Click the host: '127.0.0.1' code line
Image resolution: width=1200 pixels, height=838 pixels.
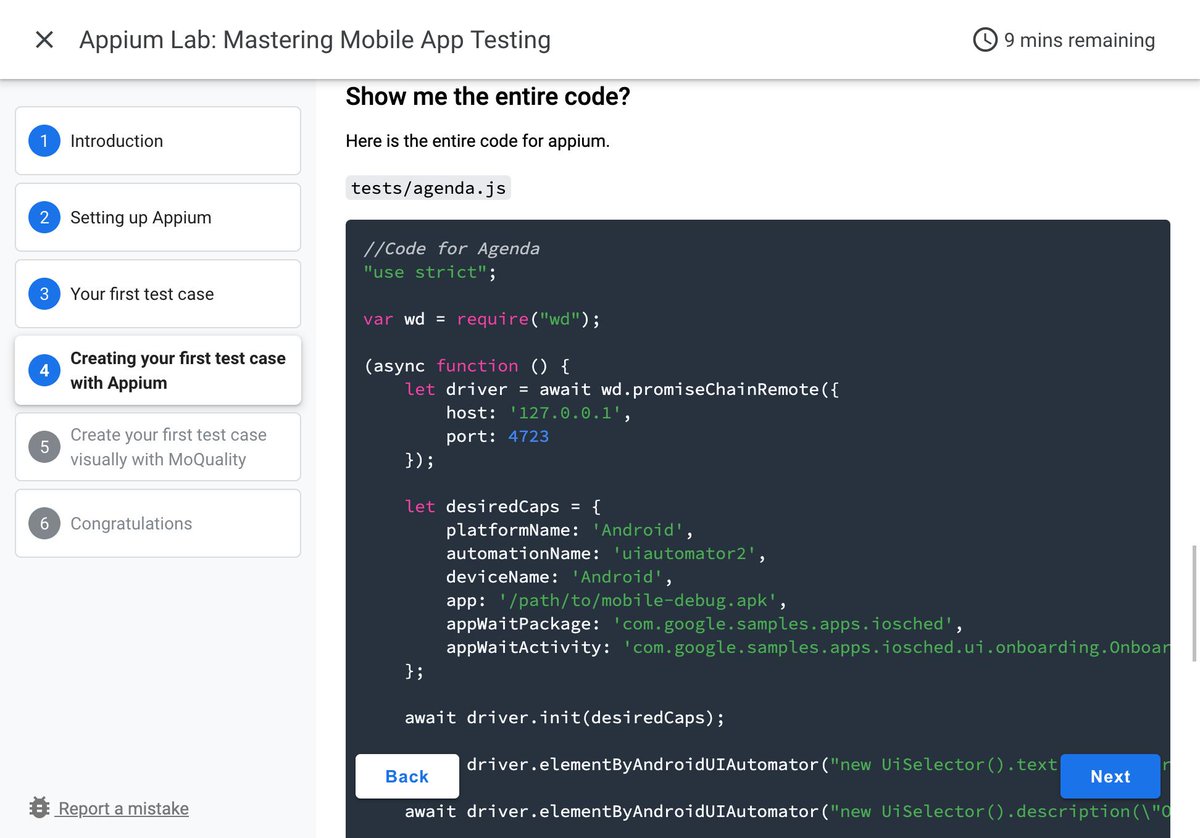point(538,413)
